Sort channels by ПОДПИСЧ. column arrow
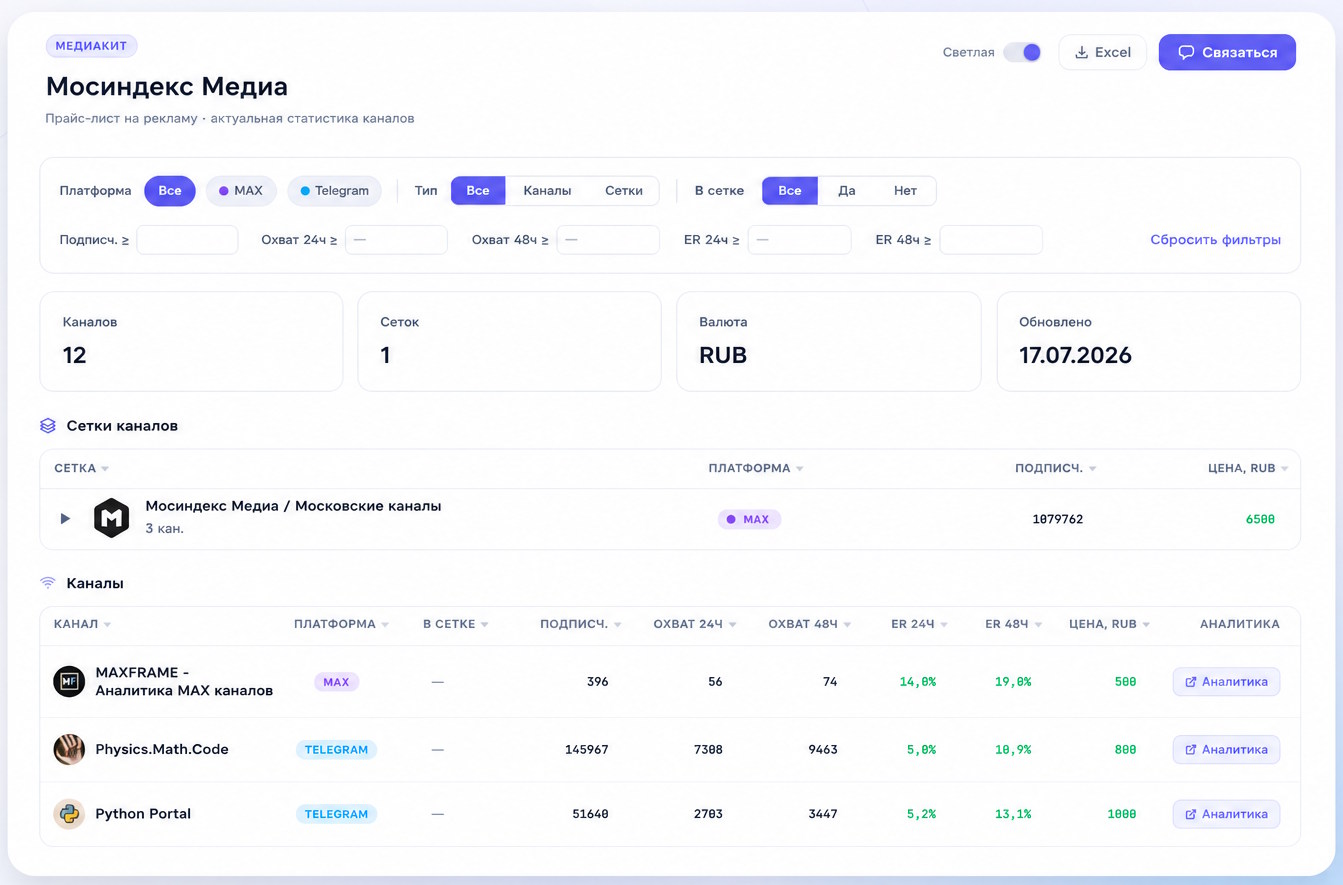The height and width of the screenshot is (885, 1343). tap(618, 625)
